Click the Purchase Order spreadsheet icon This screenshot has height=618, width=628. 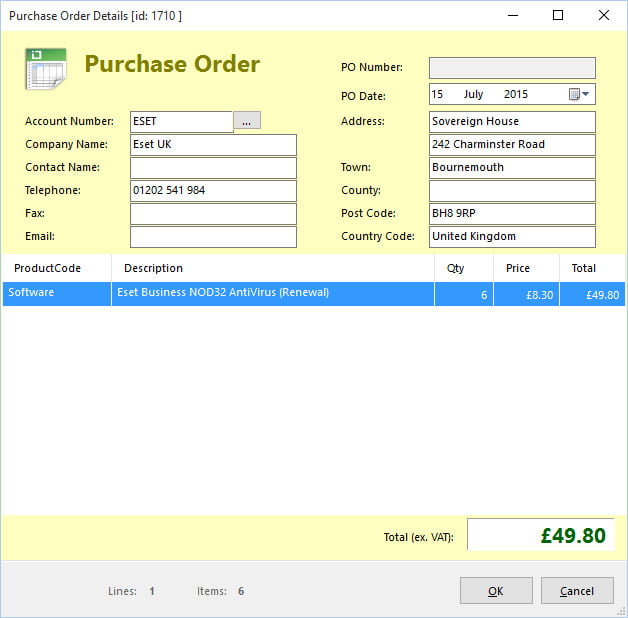[45, 69]
